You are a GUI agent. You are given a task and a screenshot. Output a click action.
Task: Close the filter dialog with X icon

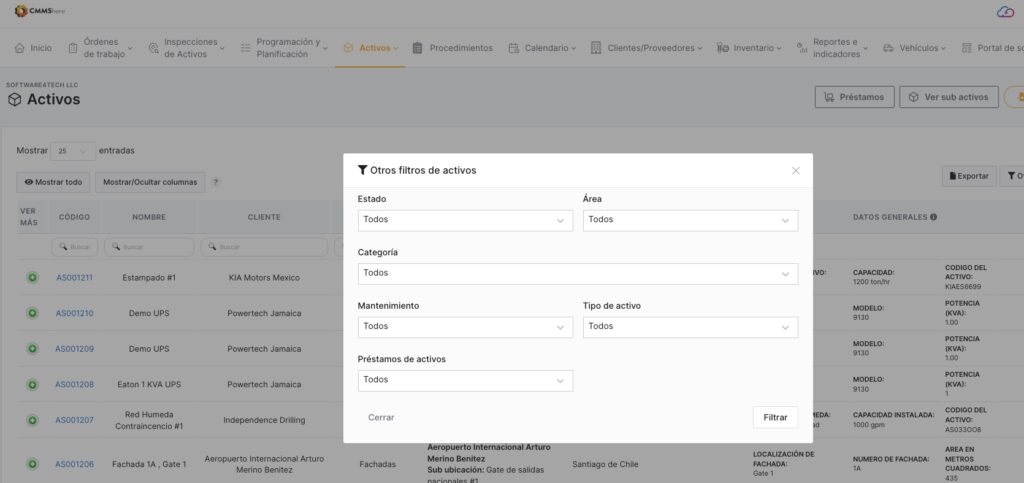pos(795,171)
